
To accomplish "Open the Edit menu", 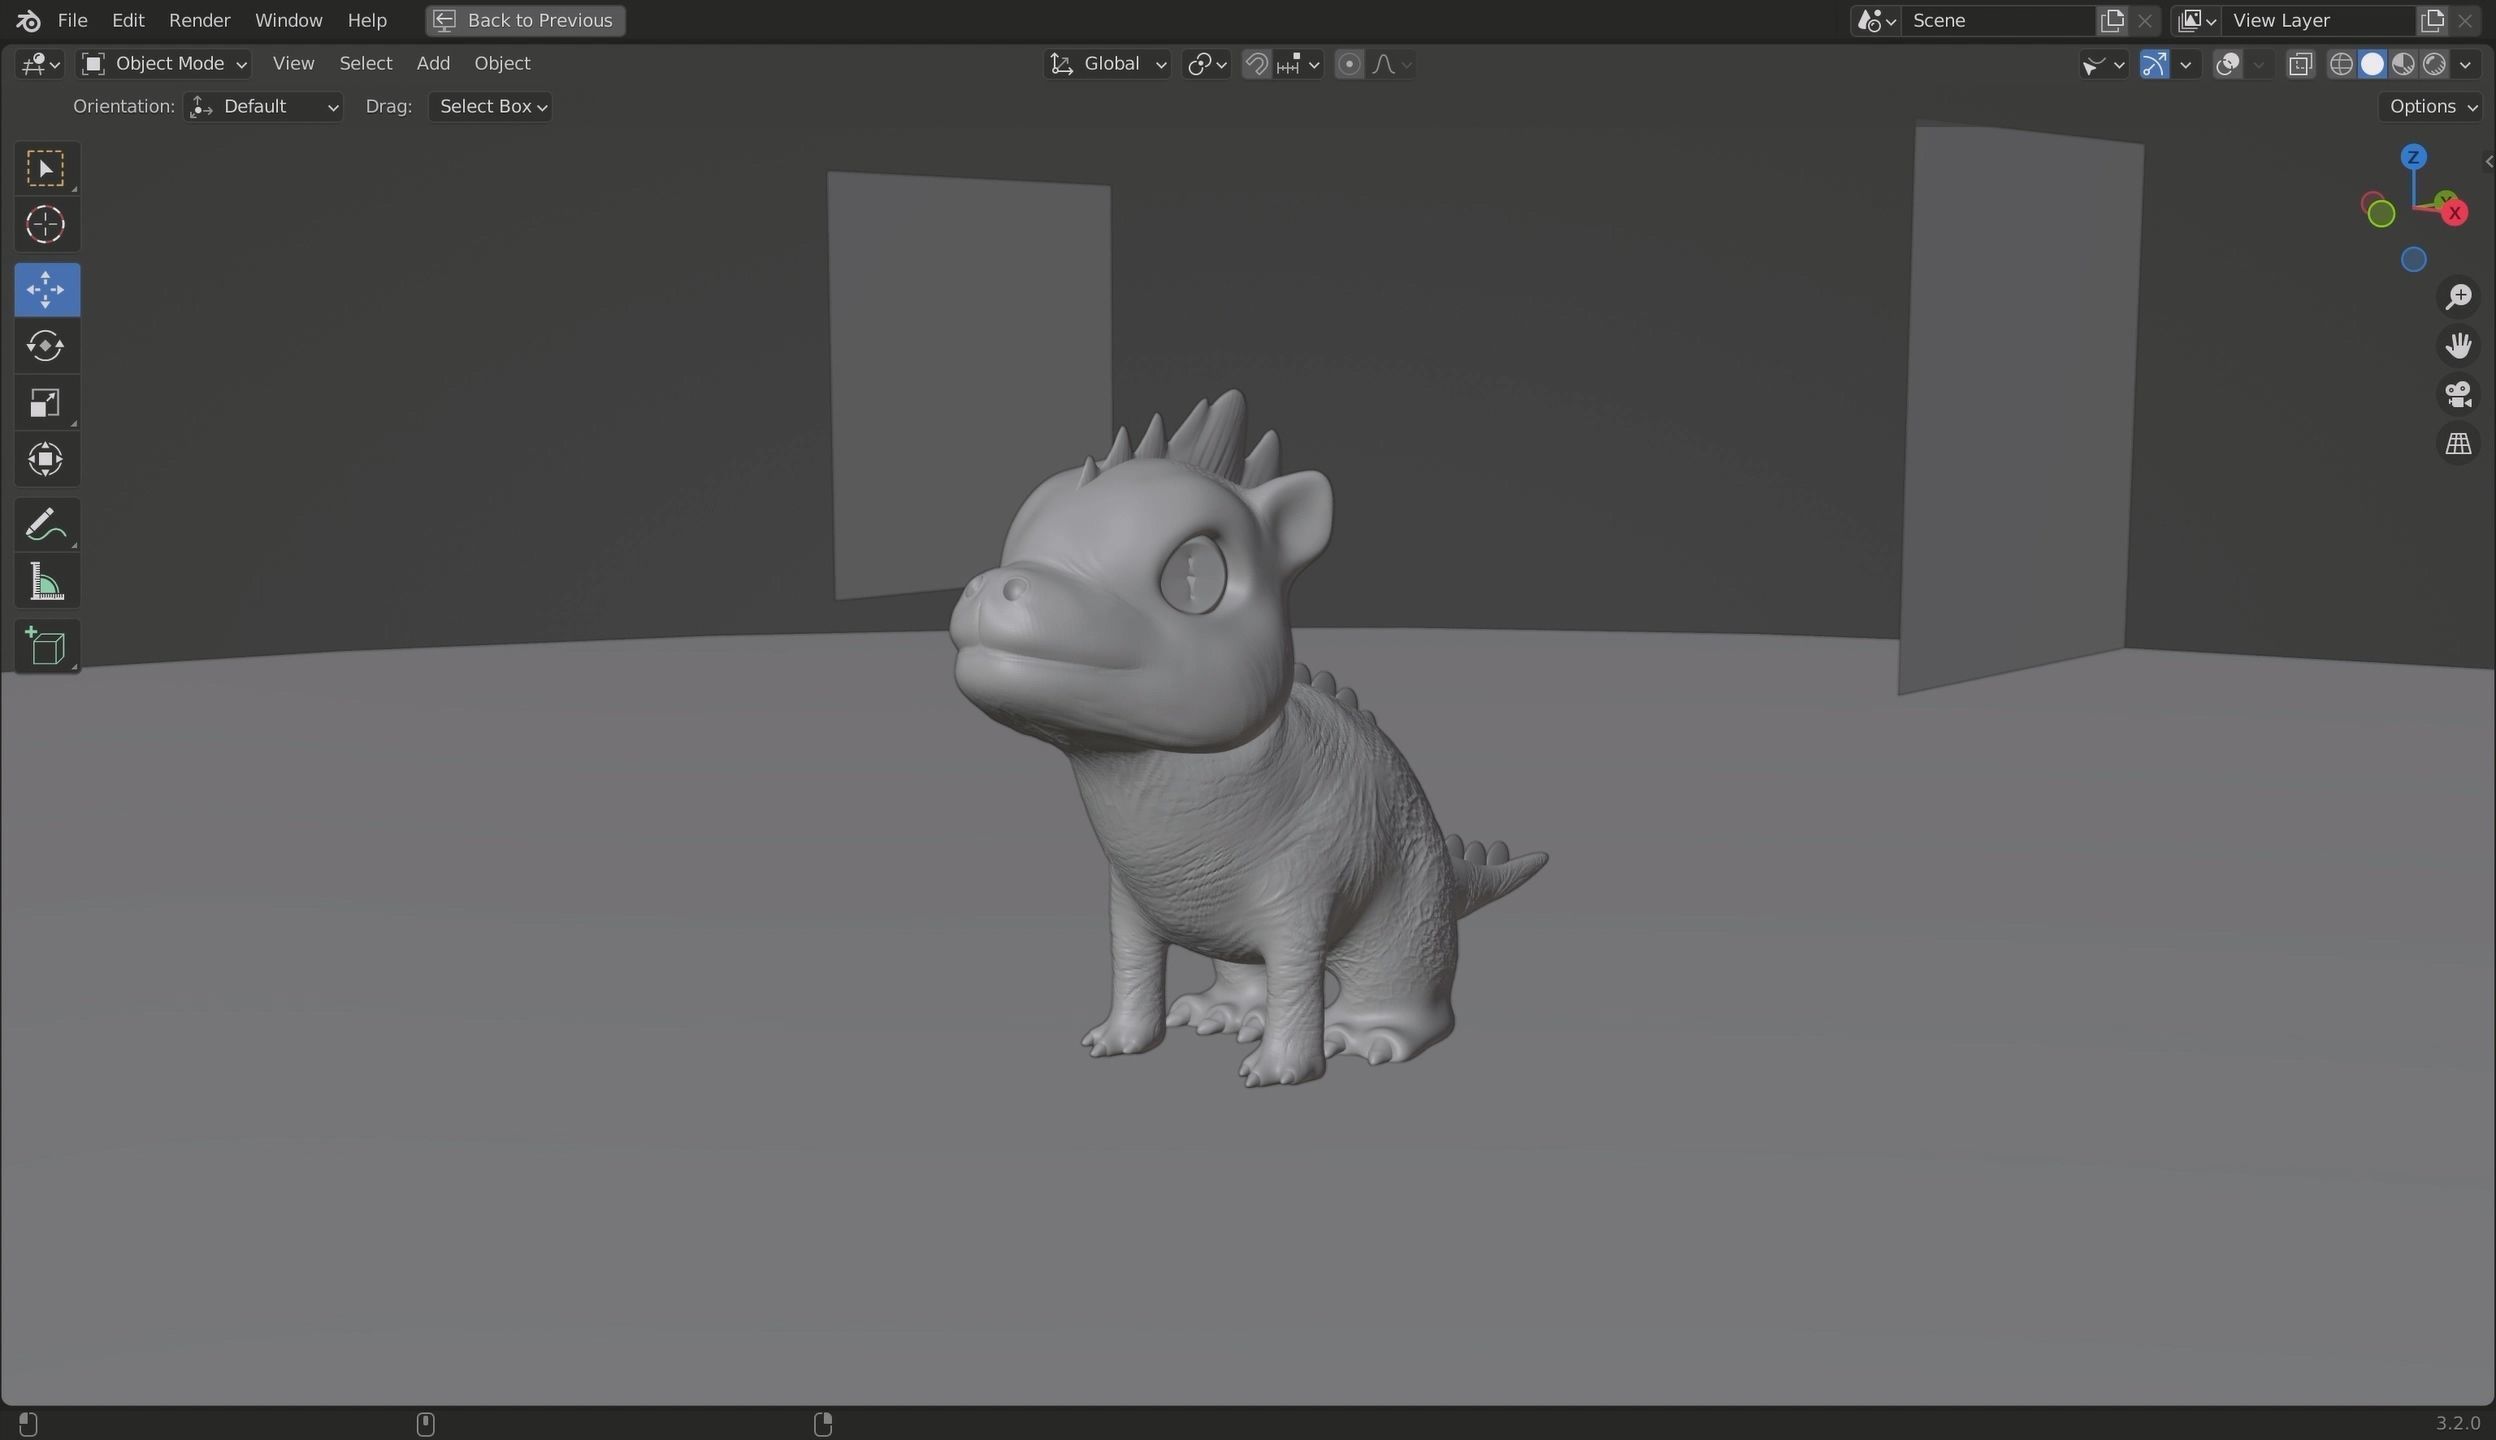I will (128, 20).
